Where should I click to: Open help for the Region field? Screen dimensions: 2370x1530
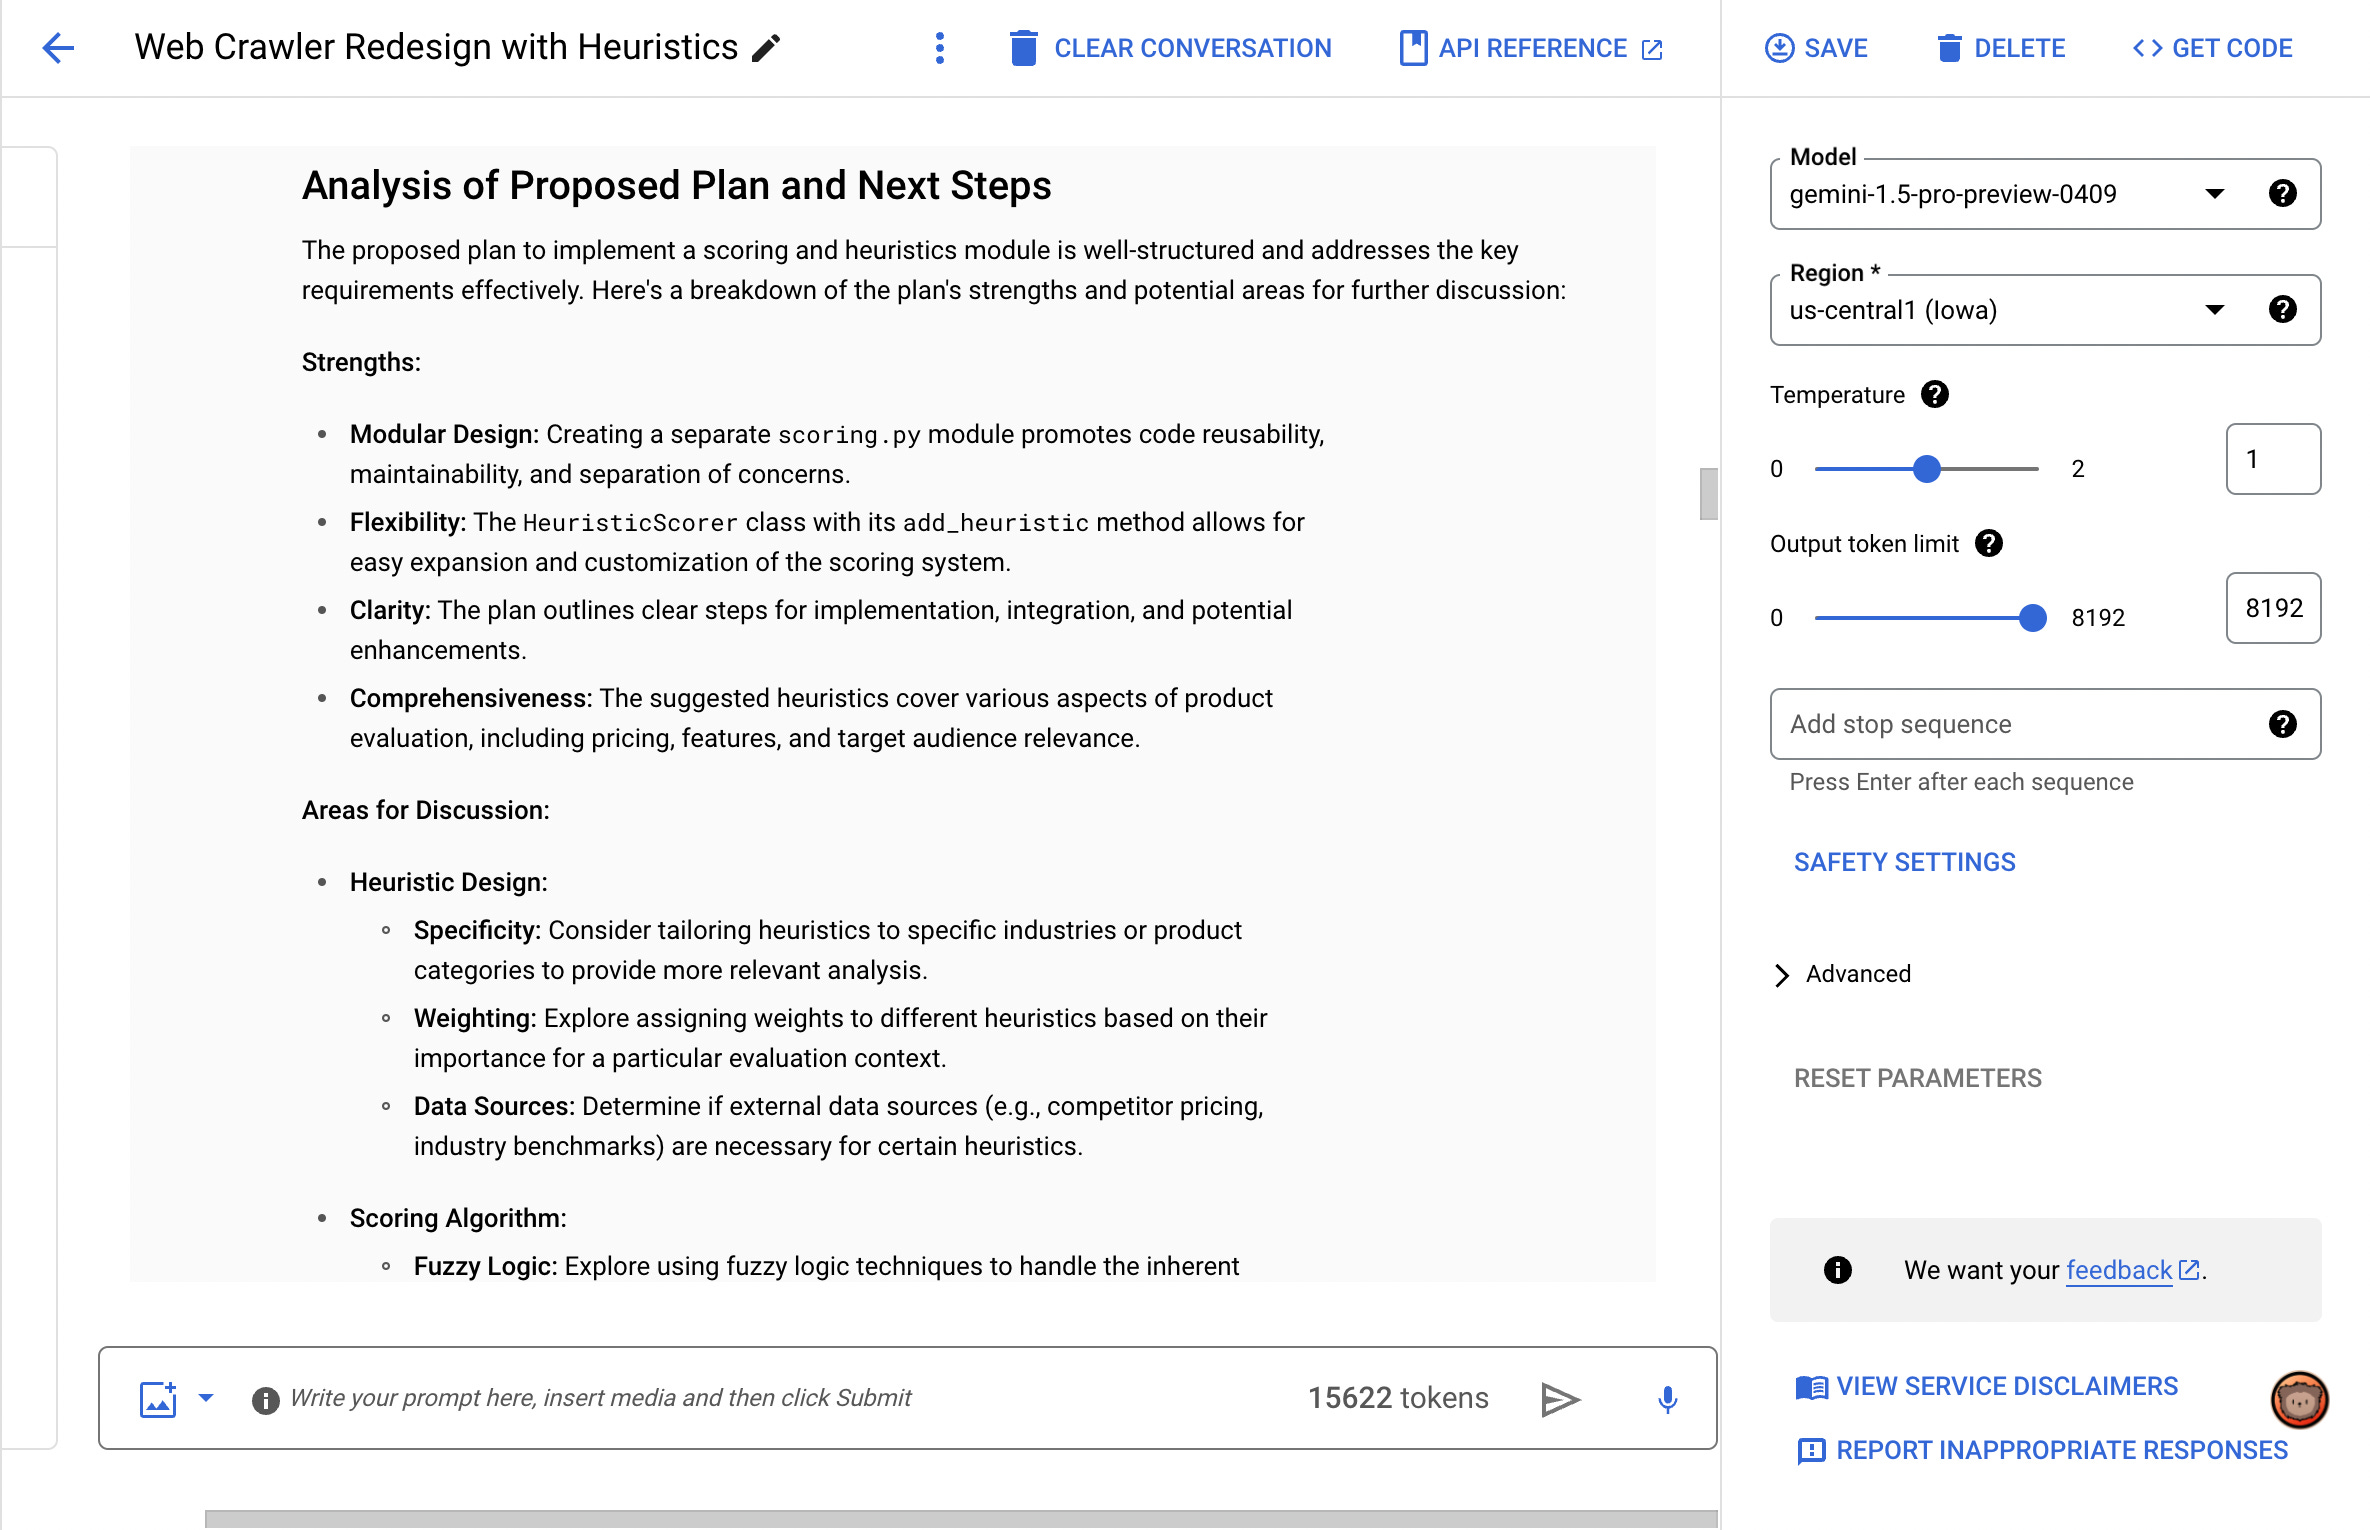pyautogui.click(x=2282, y=309)
